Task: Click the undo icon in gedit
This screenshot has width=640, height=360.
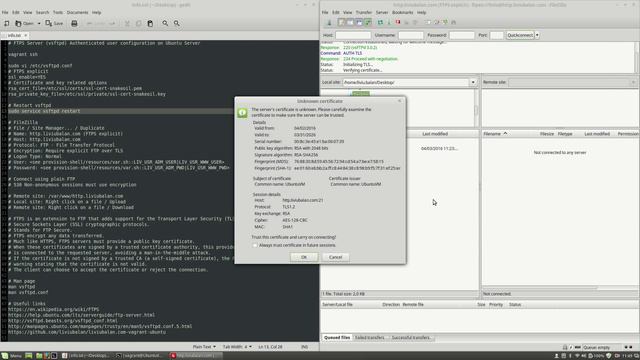Action: (89, 24)
